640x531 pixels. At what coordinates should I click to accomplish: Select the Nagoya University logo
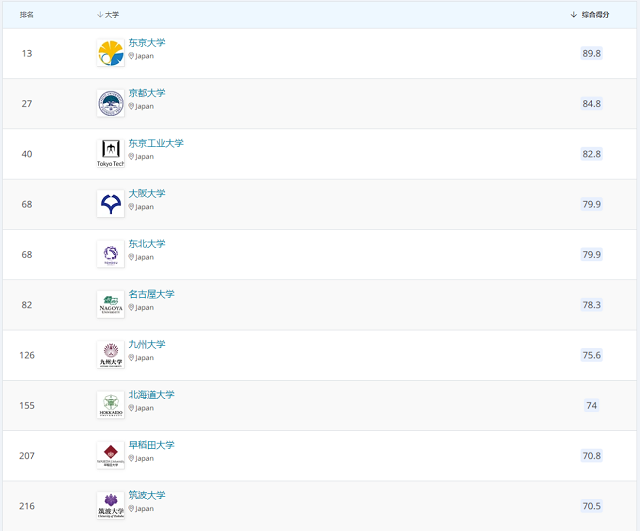pos(111,304)
